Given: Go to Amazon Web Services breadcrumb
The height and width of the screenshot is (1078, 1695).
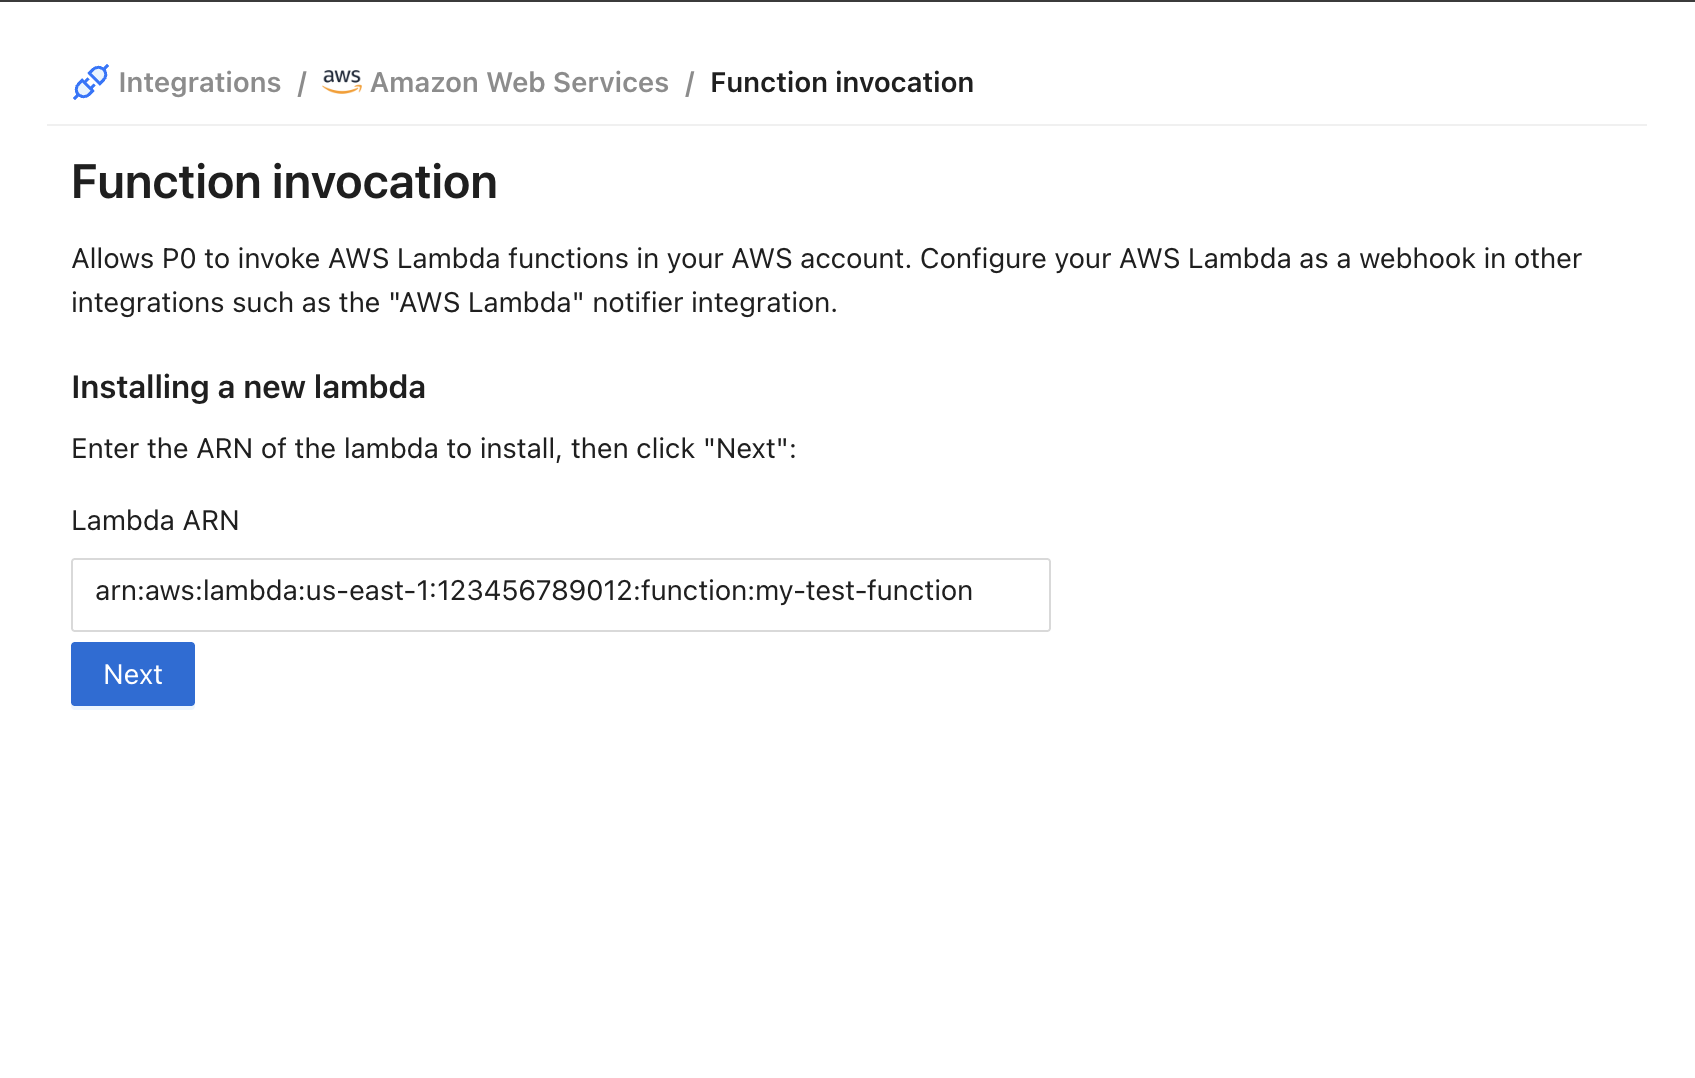Looking at the screenshot, I should [x=519, y=82].
